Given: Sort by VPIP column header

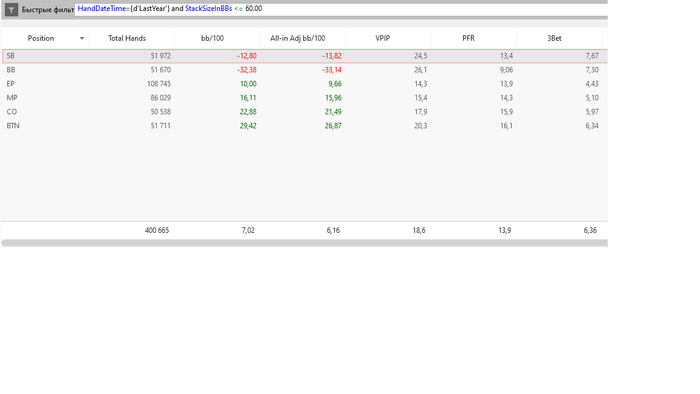Looking at the screenshot, I should point(383,38).
